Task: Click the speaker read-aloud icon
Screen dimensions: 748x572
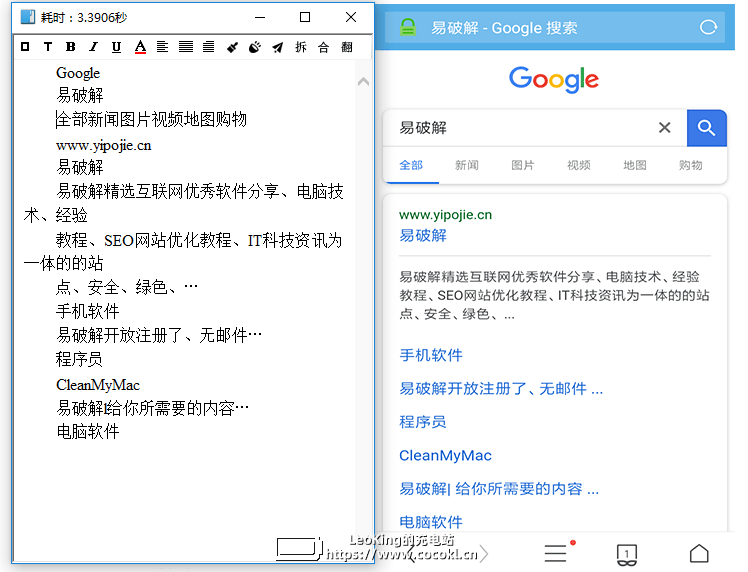Action: (255, 47)
